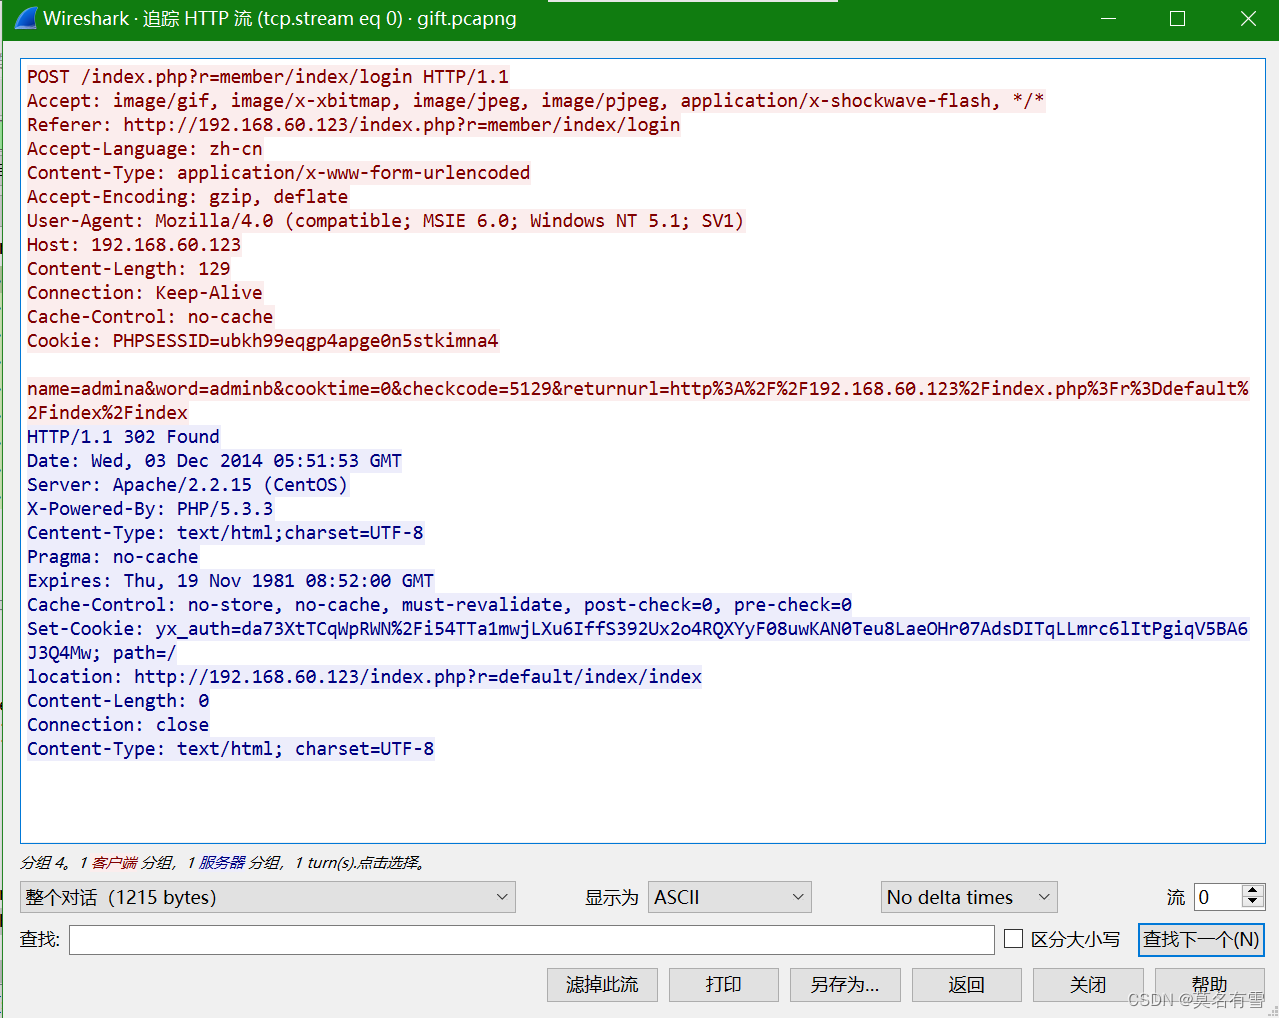The width and height of the screenshot is (1279, 1018).
Task: Click the 返回 back button
Action: (x=966, y=985)
